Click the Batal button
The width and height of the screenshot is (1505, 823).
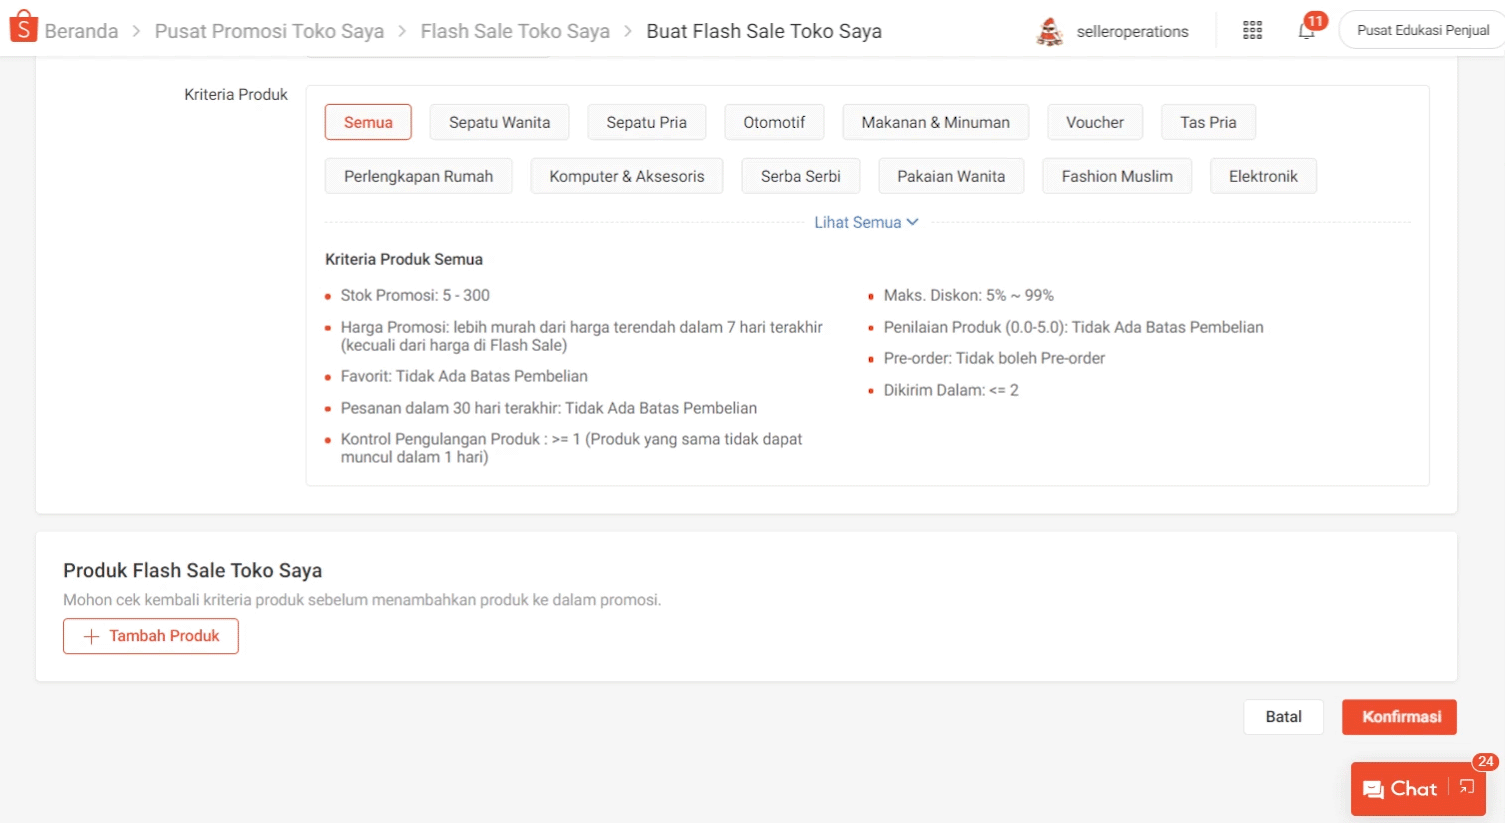[x=1283, y=717]
